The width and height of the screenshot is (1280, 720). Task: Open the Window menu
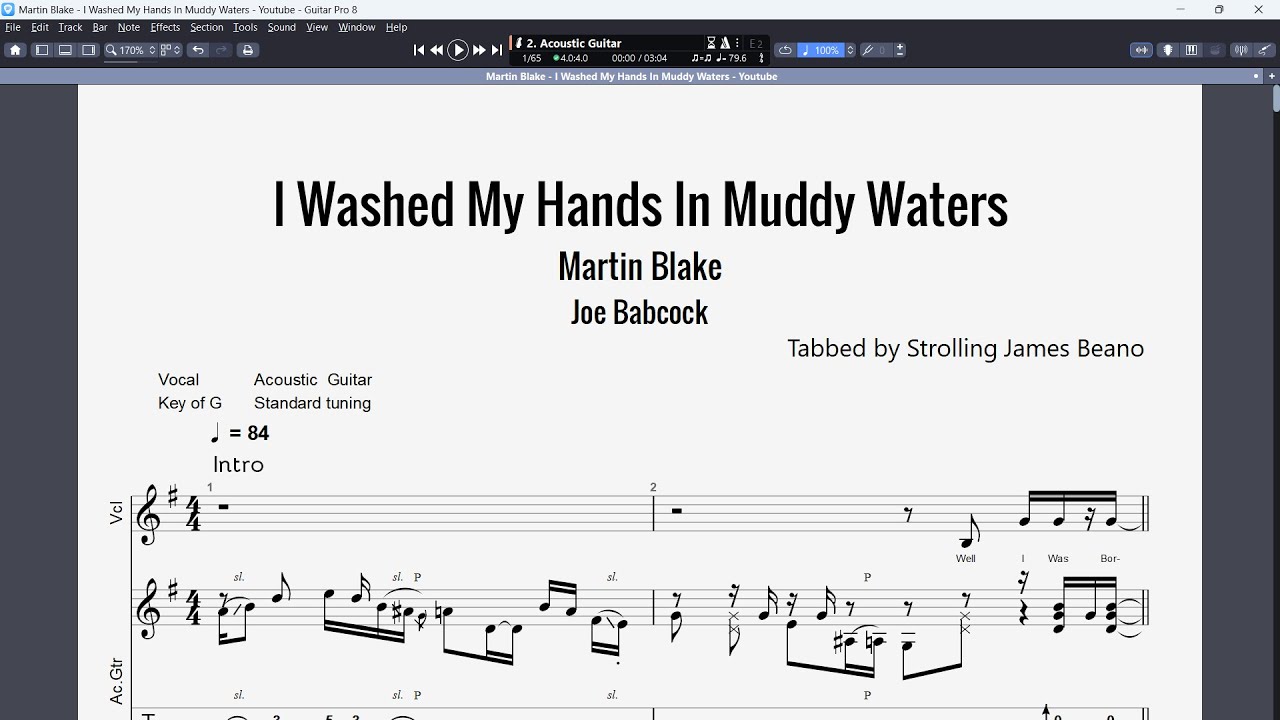click(357, 27)
